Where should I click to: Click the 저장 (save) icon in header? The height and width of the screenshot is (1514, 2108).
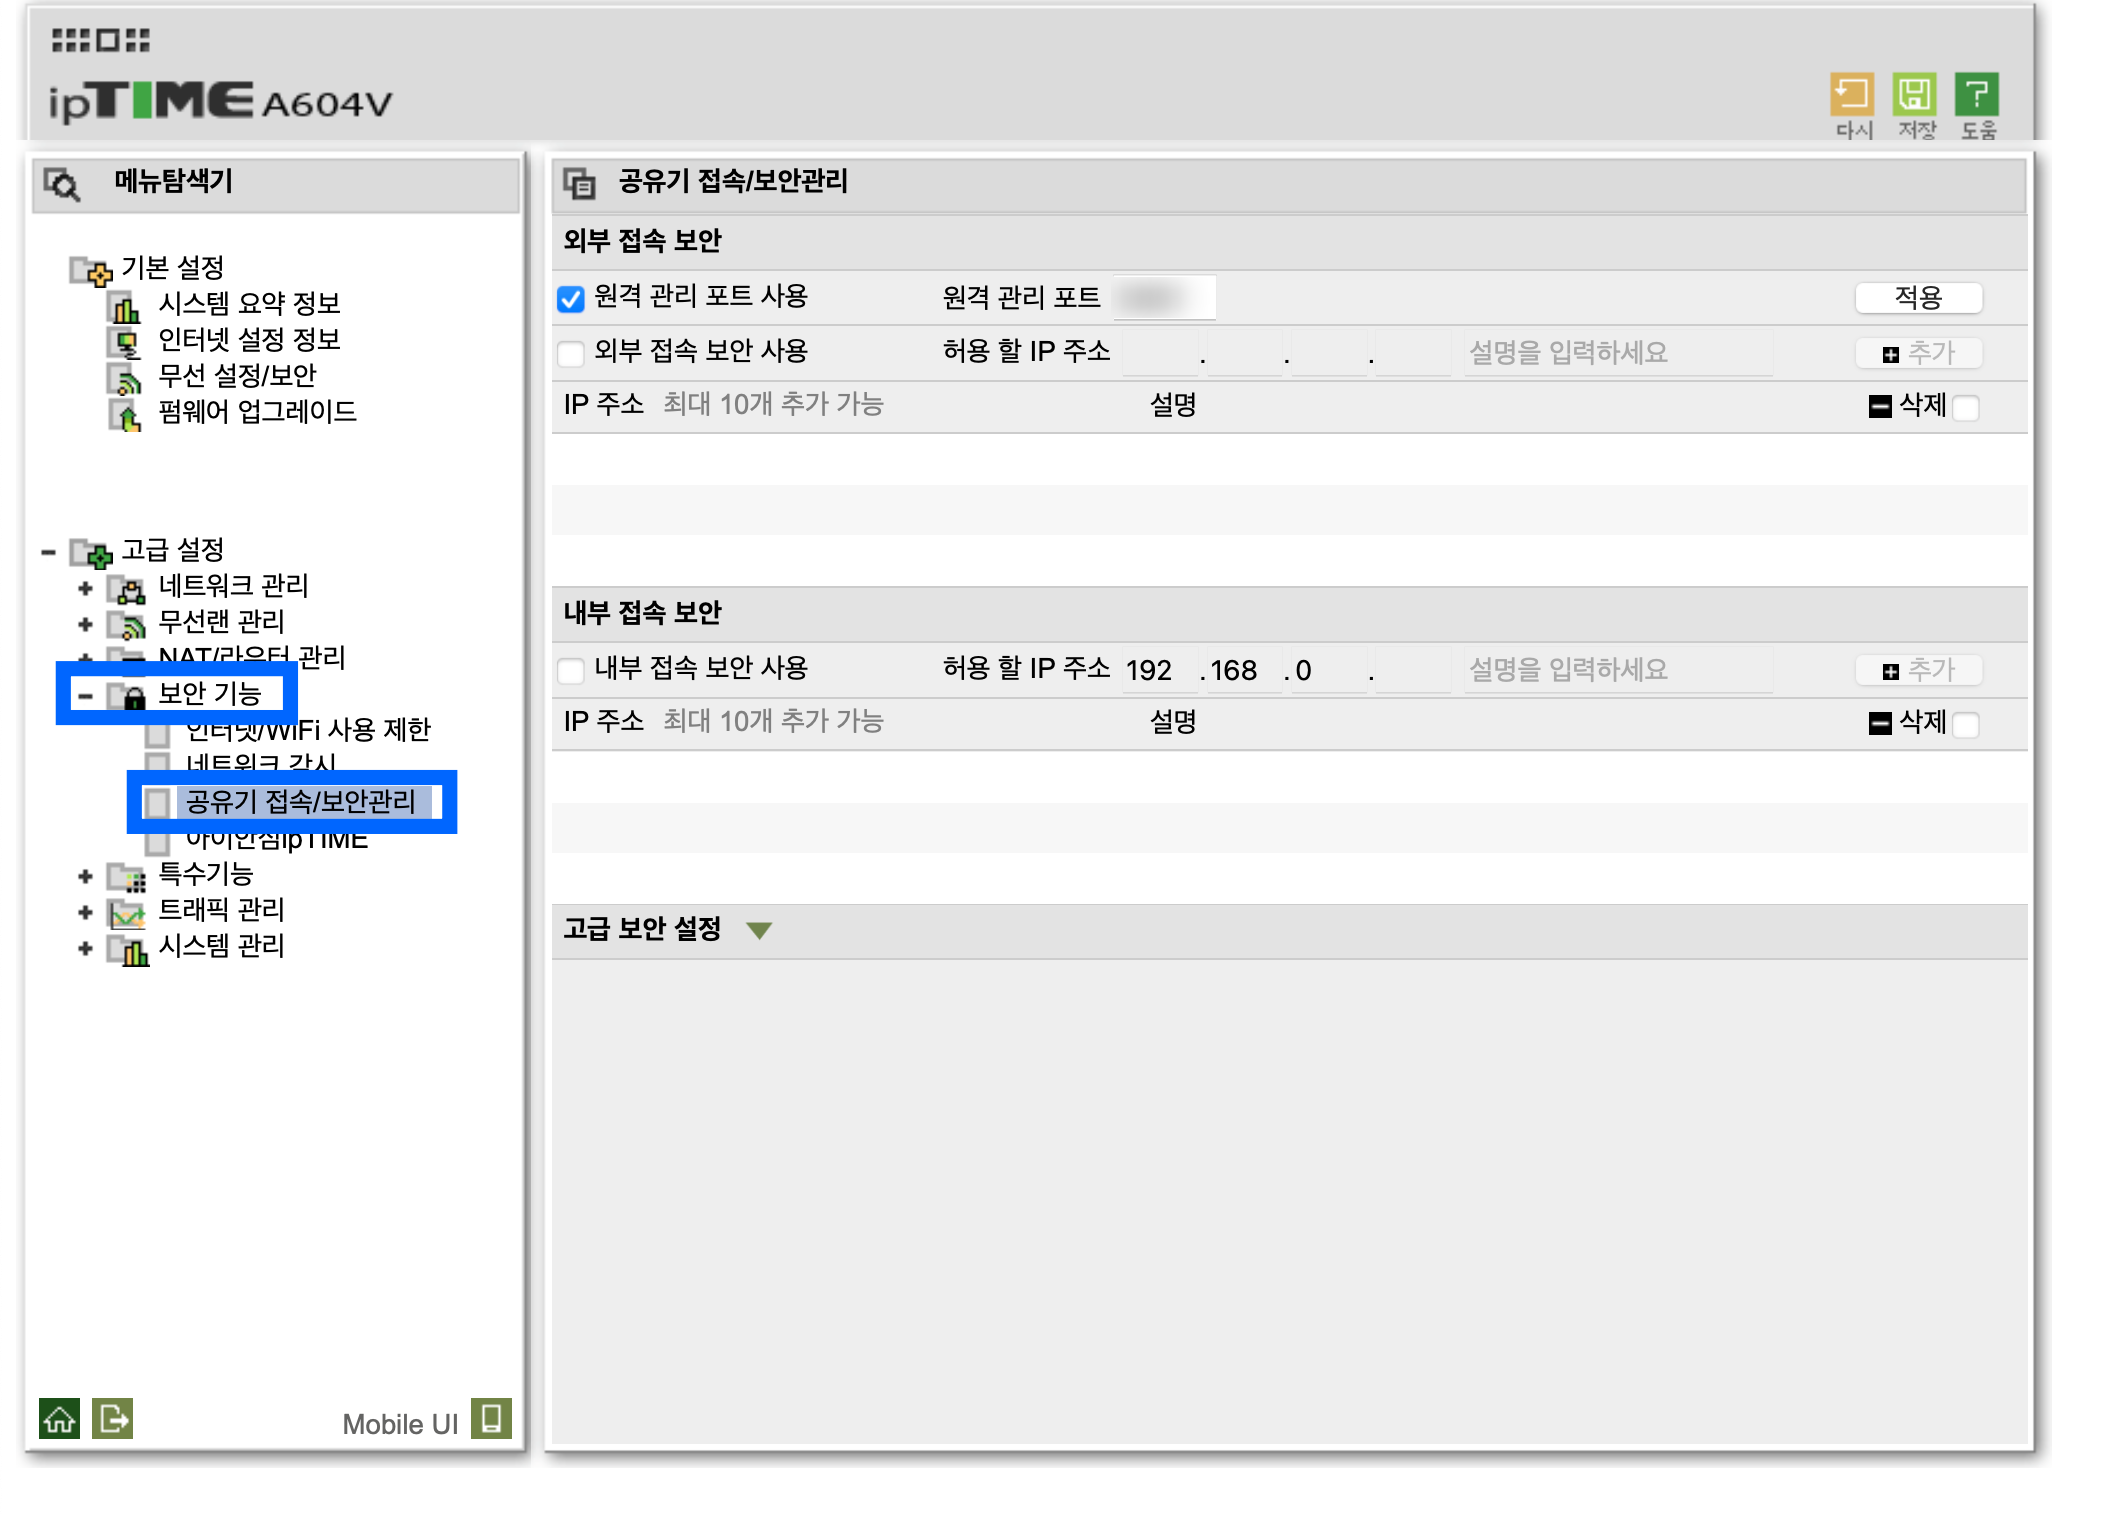(1914, 96)
